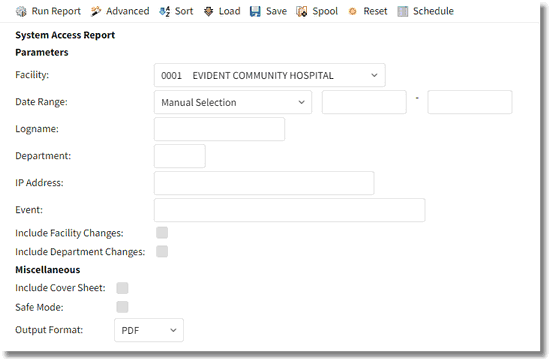550x361 pixels.
Task: Enable Include Facility Changes checkbox
Action: [162, 233]
